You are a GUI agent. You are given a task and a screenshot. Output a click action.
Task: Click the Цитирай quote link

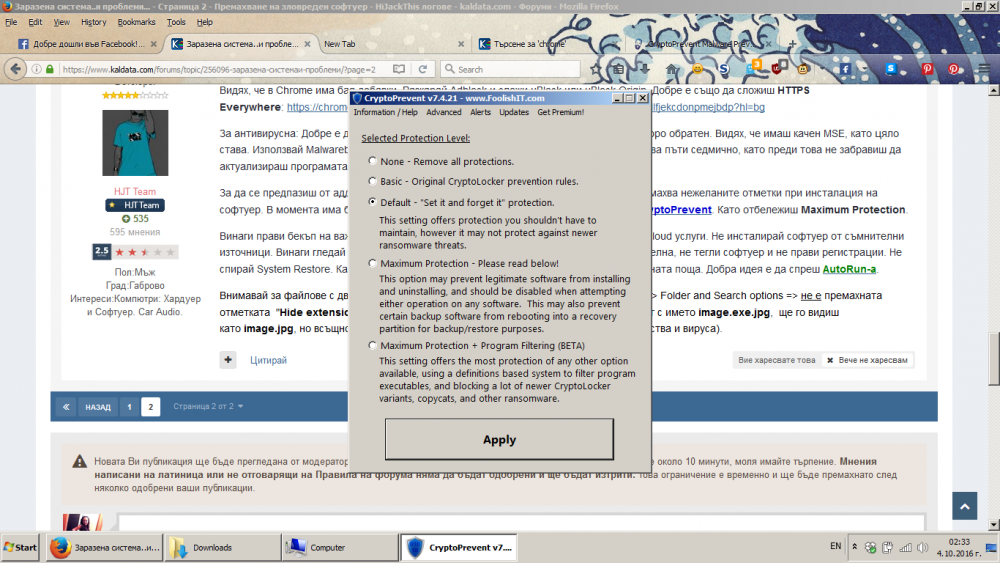coord(268,360)
